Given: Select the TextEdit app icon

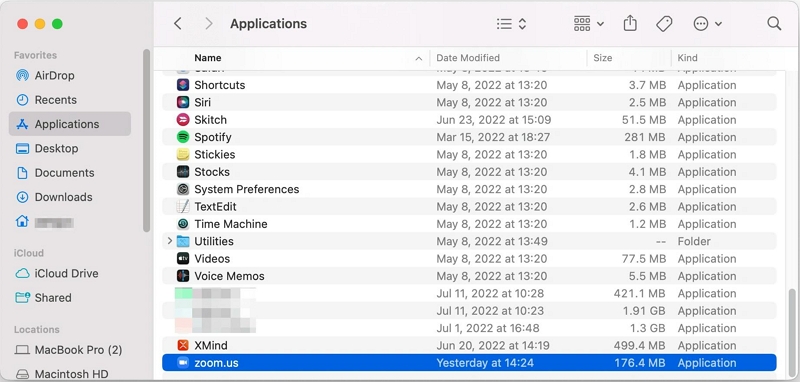Looking at the screenshot, I should [x=183, y=207].
